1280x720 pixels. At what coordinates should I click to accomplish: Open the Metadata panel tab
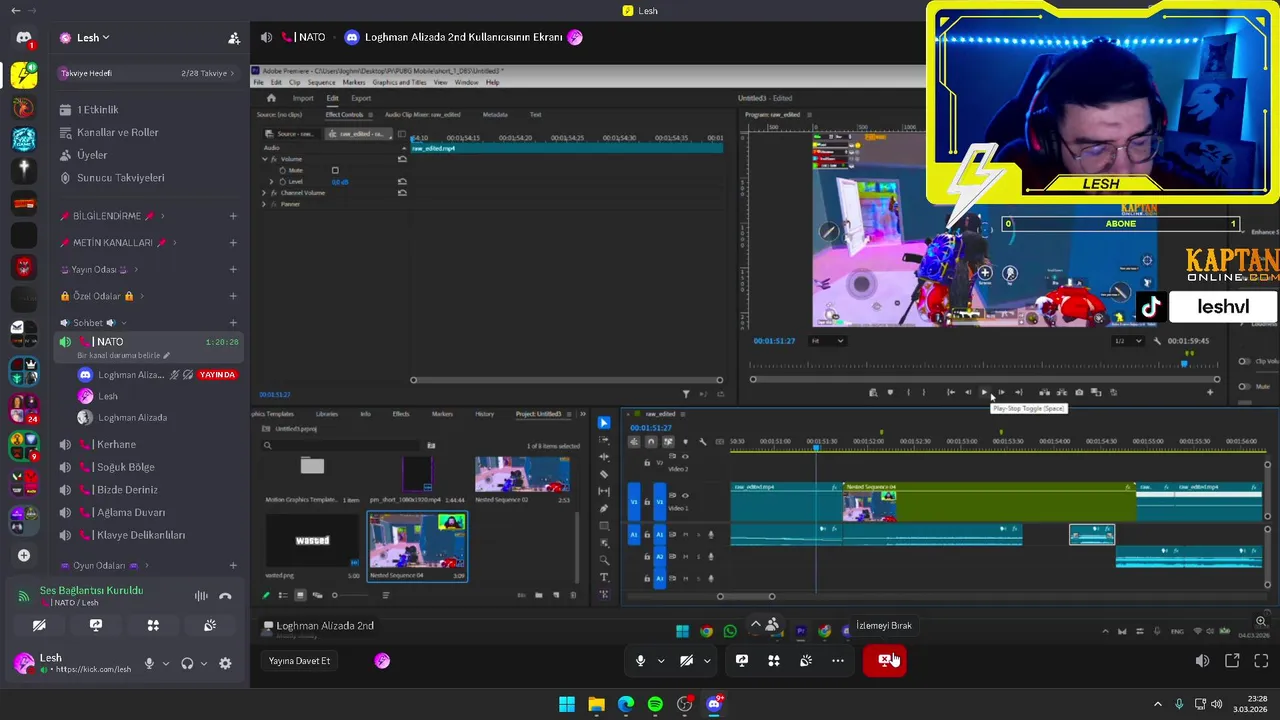pyautogui.click(x=495, y=115)
